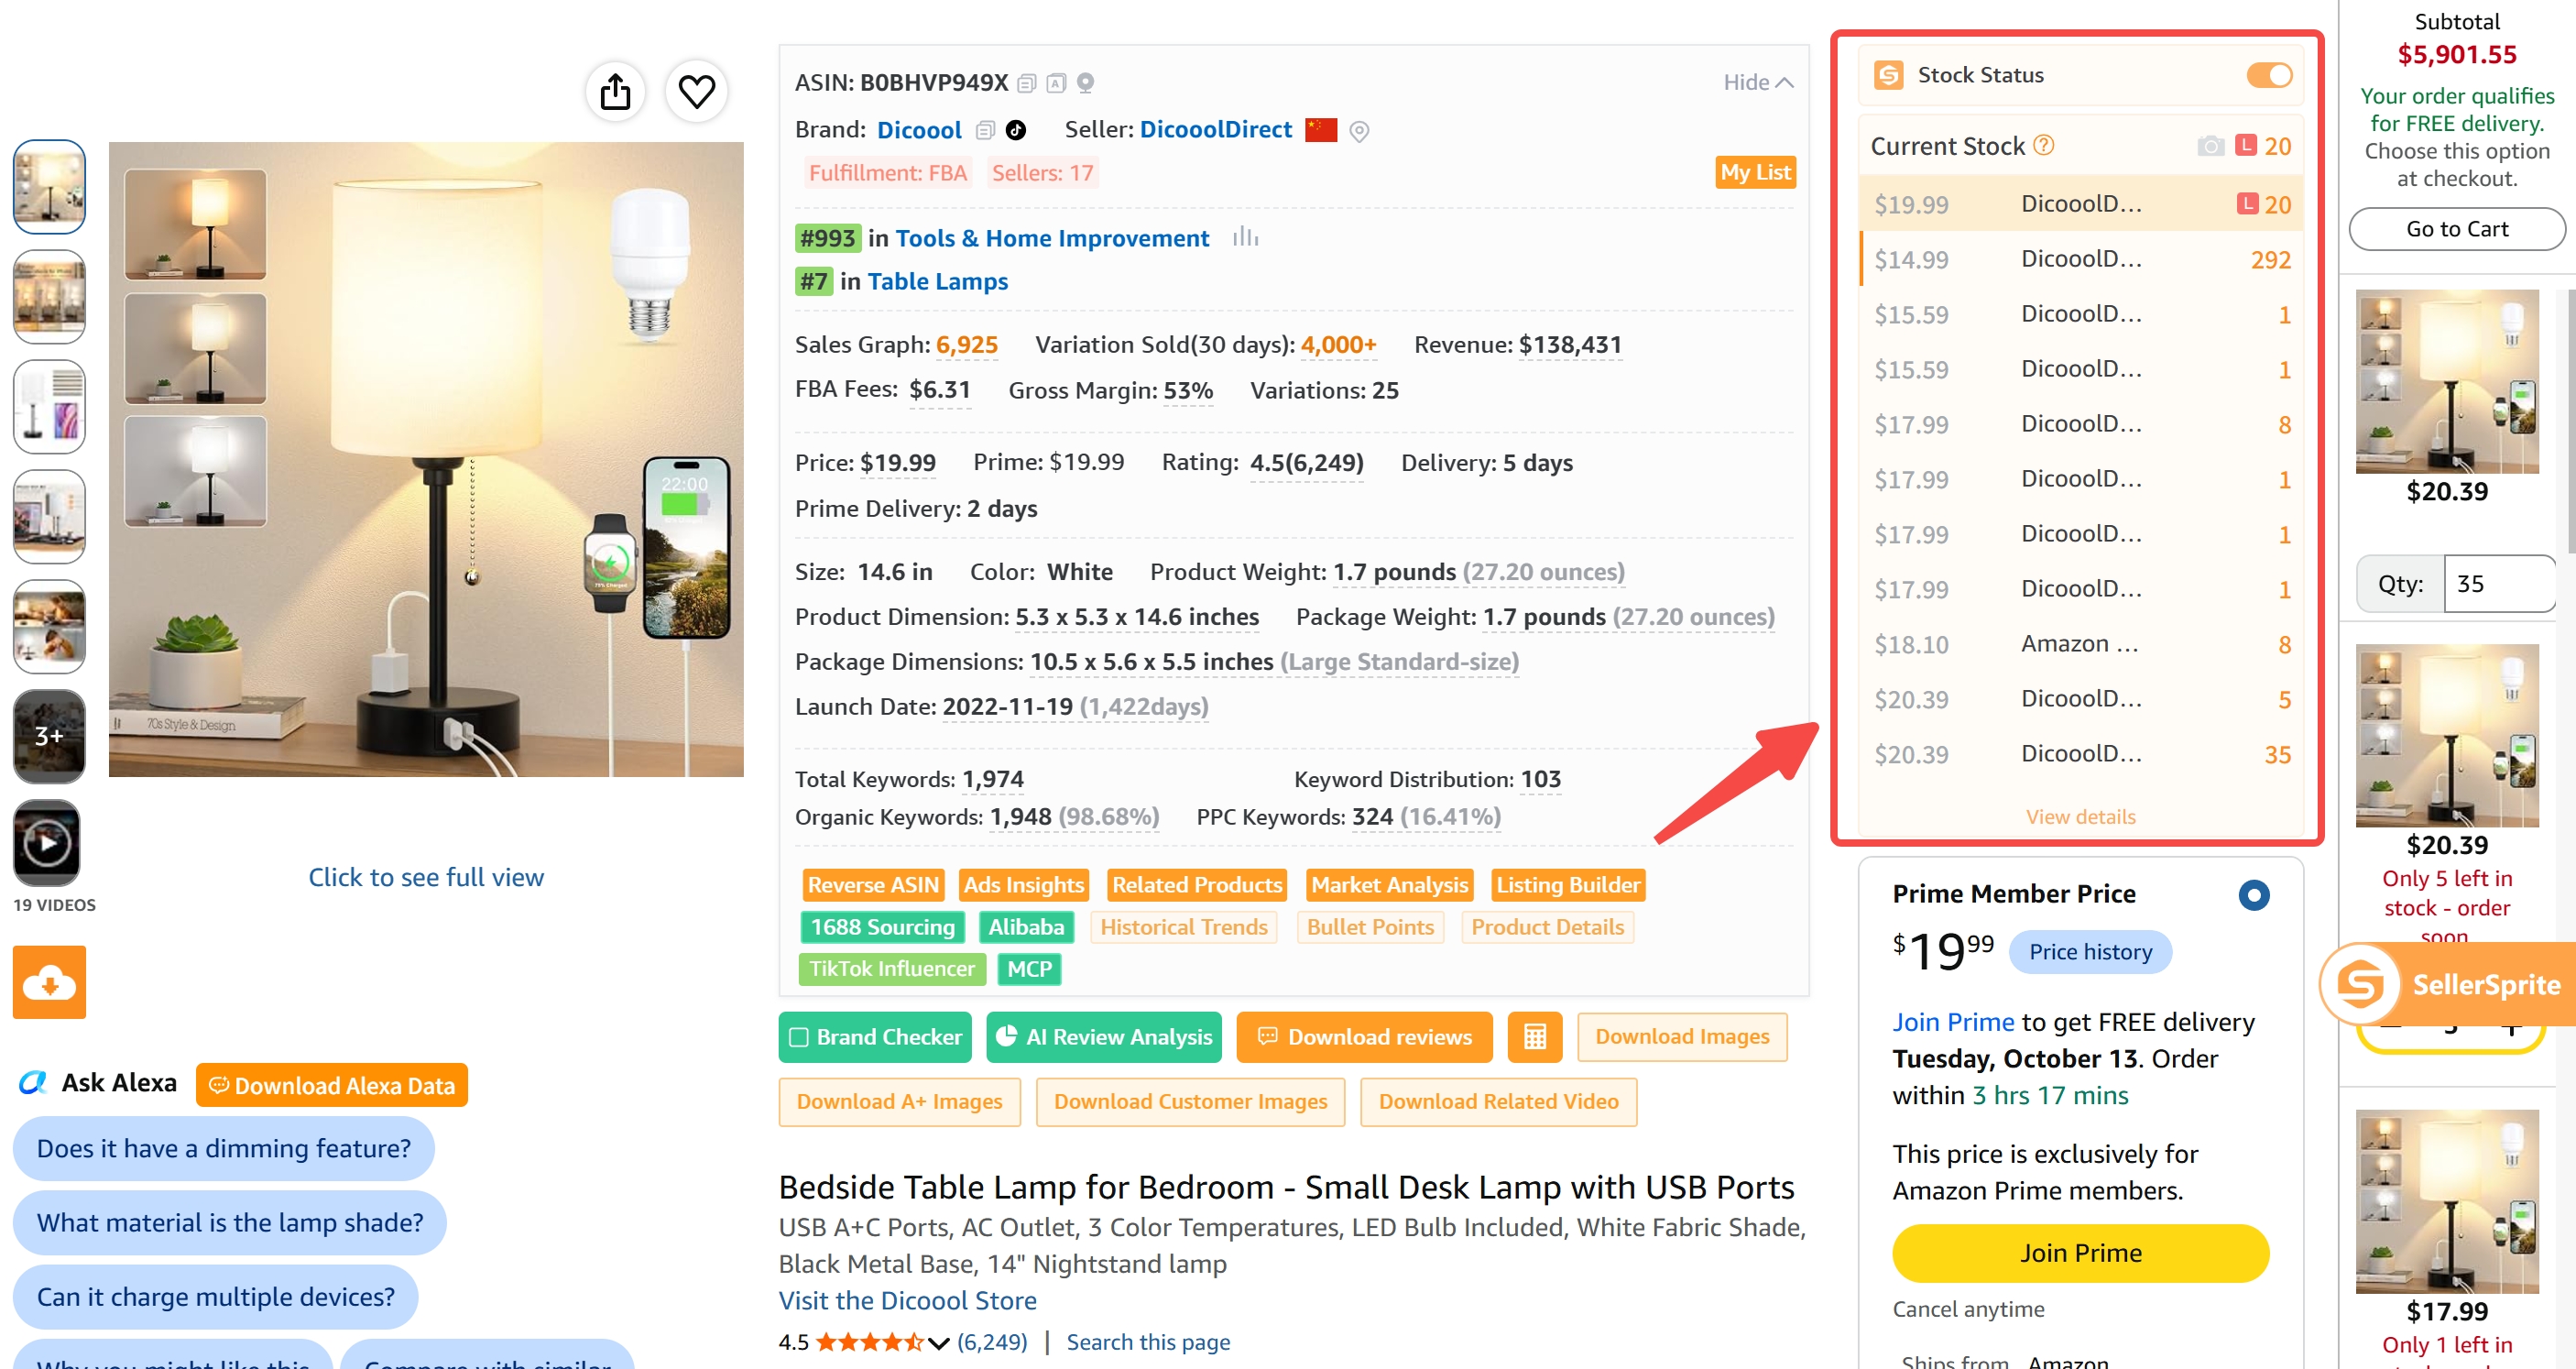The width and height of the screenshot is (2576, 1369).
Task: Click the orange cloud download icon
Action: click(x=49, y=982)
